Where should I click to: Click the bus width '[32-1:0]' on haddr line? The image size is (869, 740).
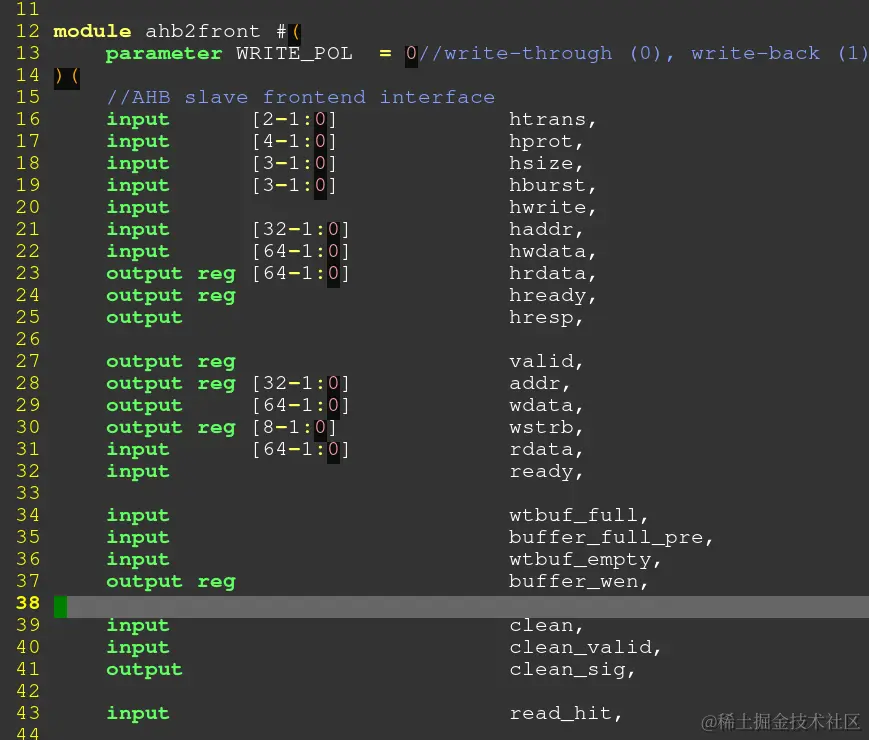point(301,229)
